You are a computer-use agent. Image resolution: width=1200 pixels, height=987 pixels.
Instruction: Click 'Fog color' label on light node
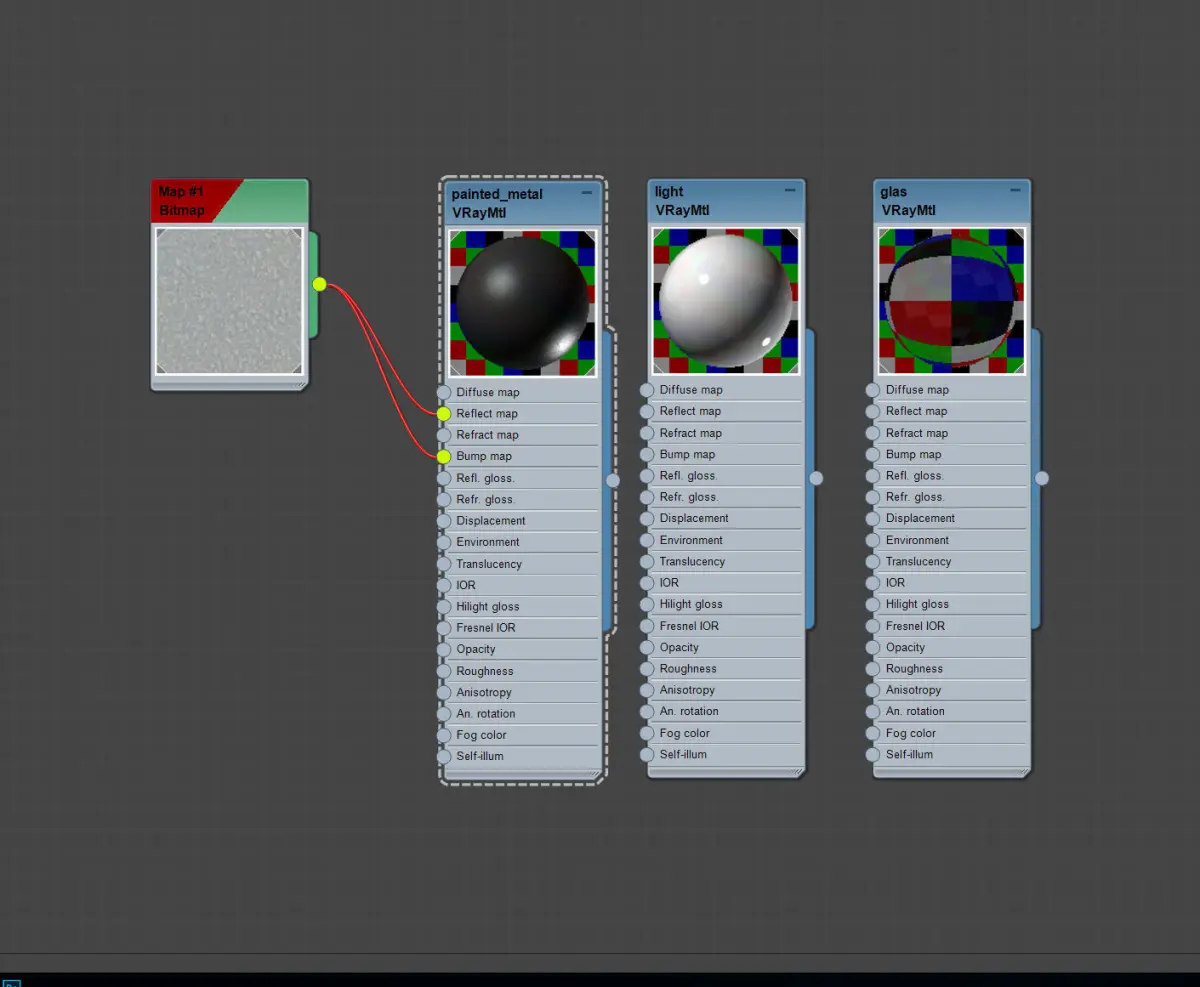(x=684, y=733)
